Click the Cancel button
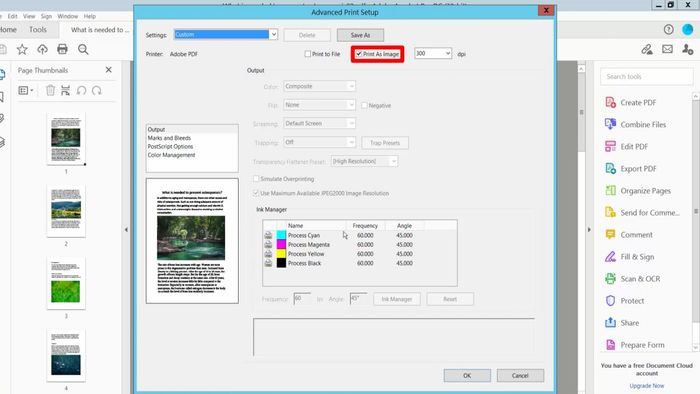This screenshot has width=700, height=394. coord(520,375)
